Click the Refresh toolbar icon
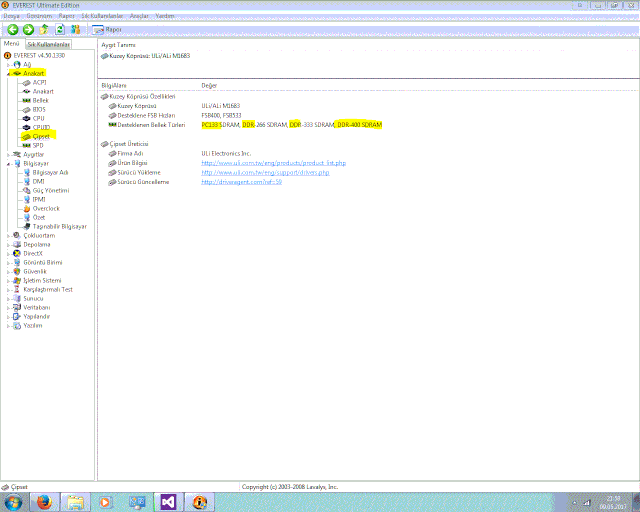 60,29
